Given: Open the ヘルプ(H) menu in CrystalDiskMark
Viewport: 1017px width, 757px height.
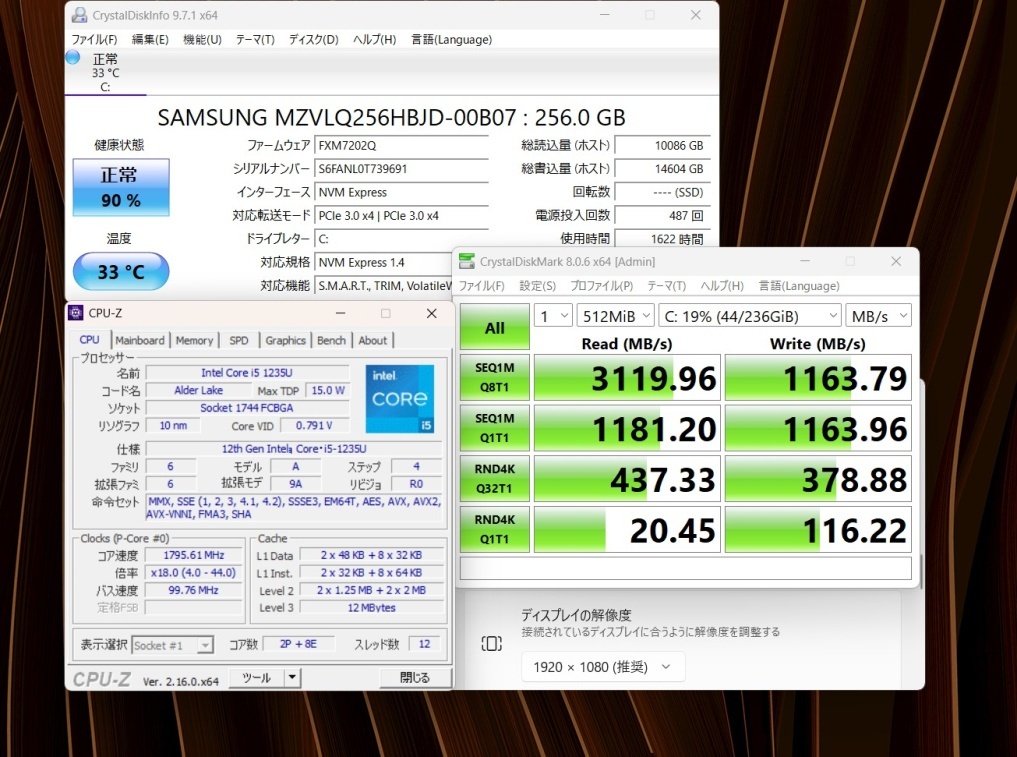Looking at the screenshot, I should (722, 286).
